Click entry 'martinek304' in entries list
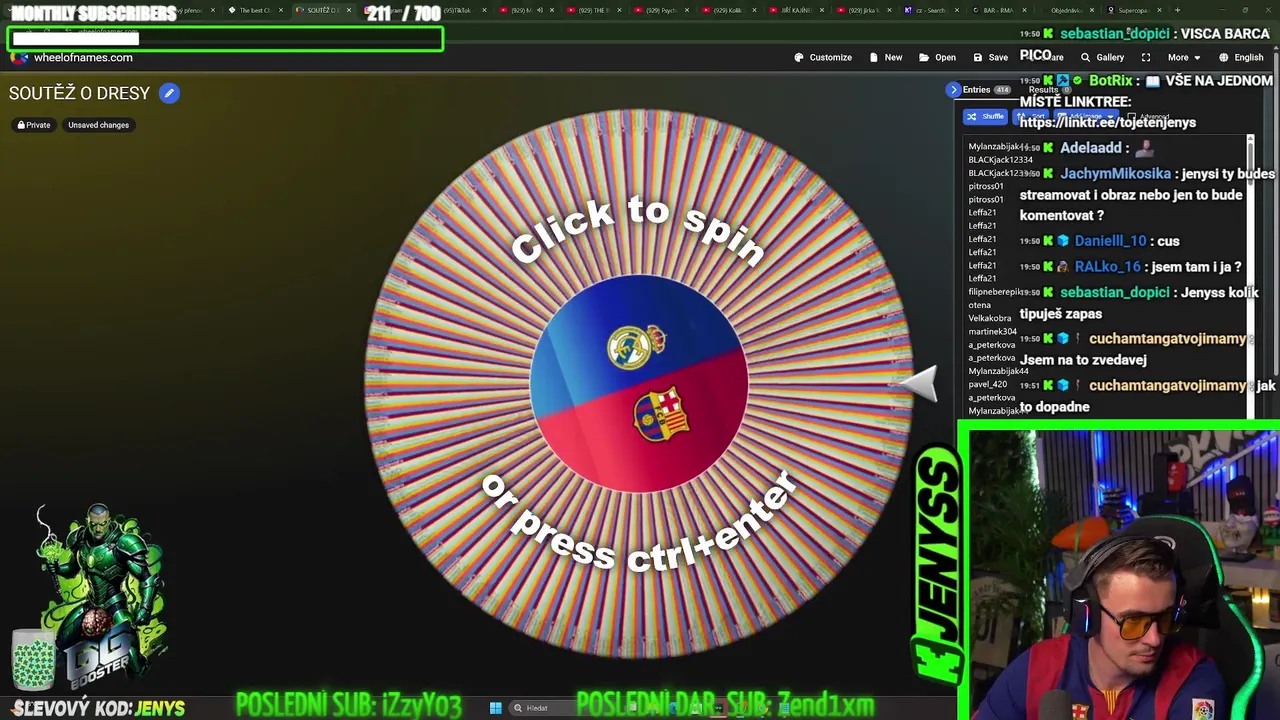1280x720 pixels. click(x=993, y=331)
